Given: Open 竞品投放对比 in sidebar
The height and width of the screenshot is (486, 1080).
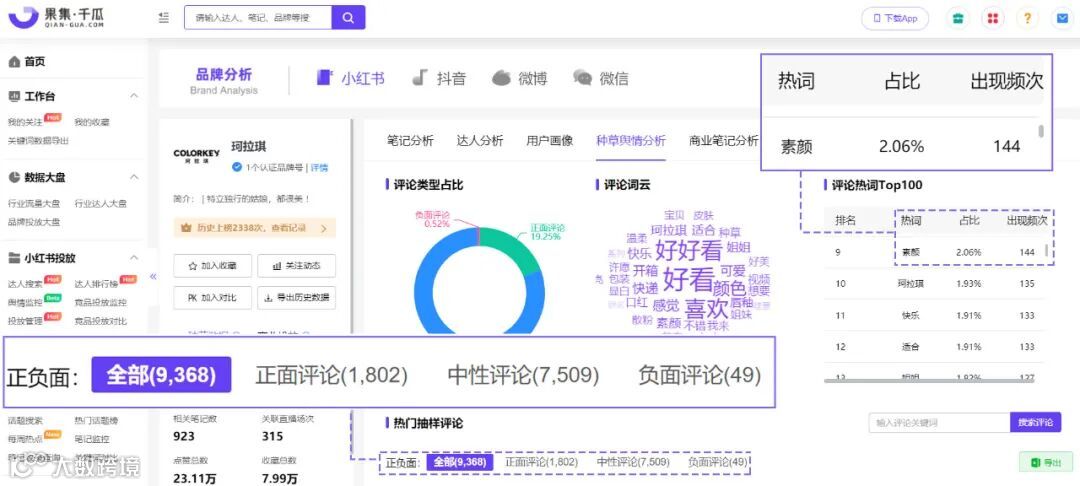Looking at the screenshot, I should tap(101, 321).
